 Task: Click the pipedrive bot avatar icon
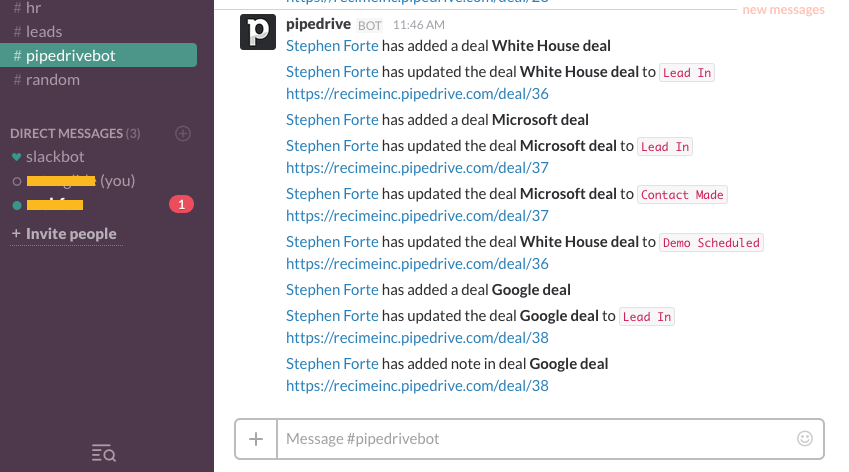[259, 32]
